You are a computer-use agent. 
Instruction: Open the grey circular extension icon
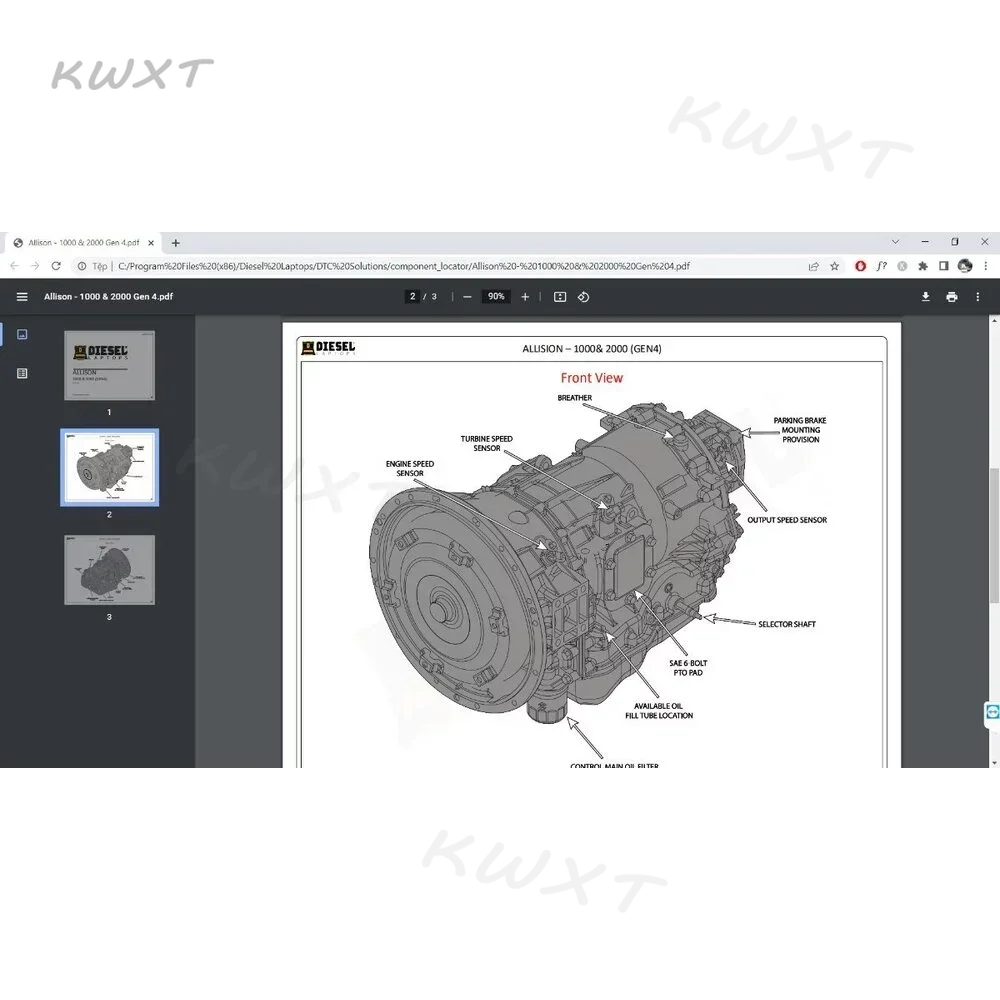click(902, 266)
